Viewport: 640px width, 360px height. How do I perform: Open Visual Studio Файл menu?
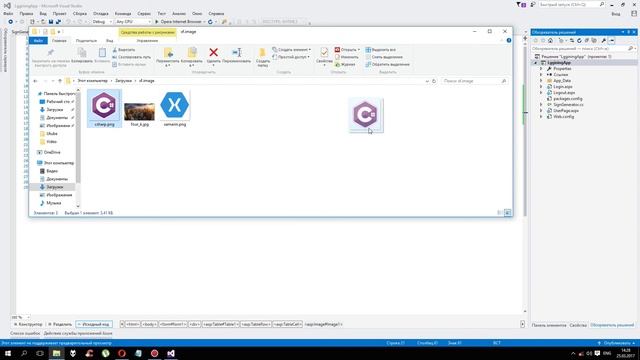pyautogui.click(x=8, y=13)
